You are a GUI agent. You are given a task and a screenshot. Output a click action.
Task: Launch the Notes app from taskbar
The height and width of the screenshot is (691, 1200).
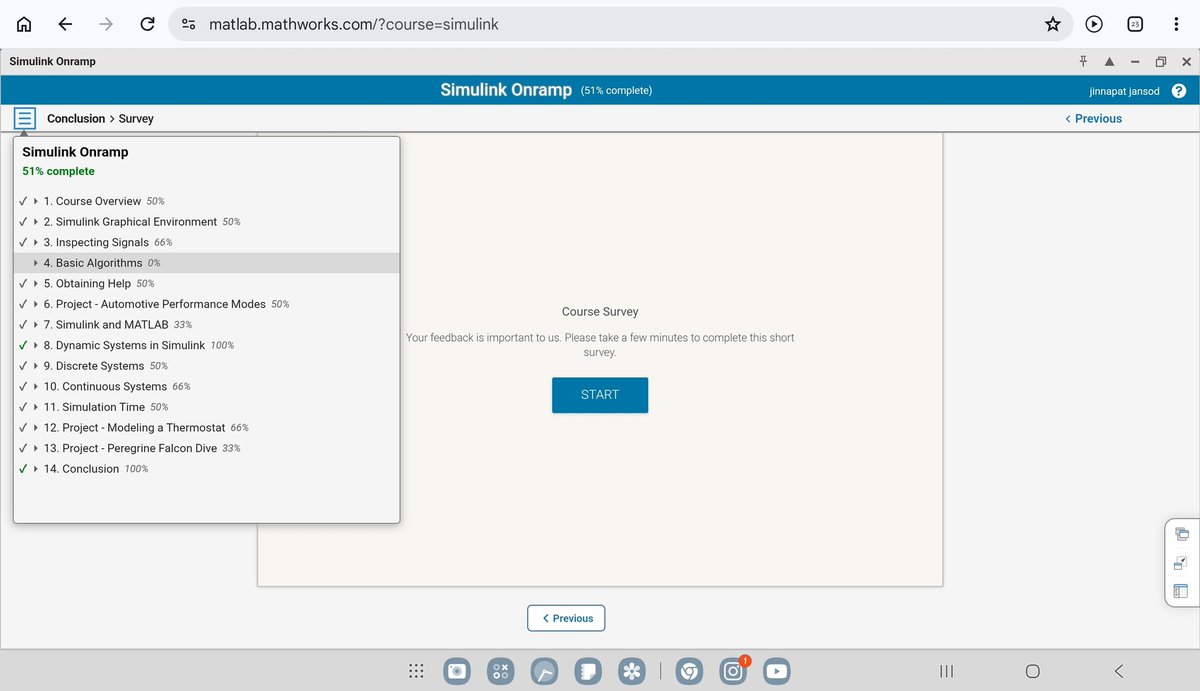(588, 671)
